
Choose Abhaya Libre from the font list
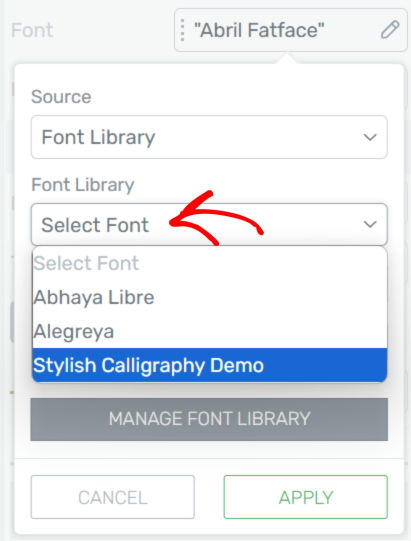click(209, 297)
